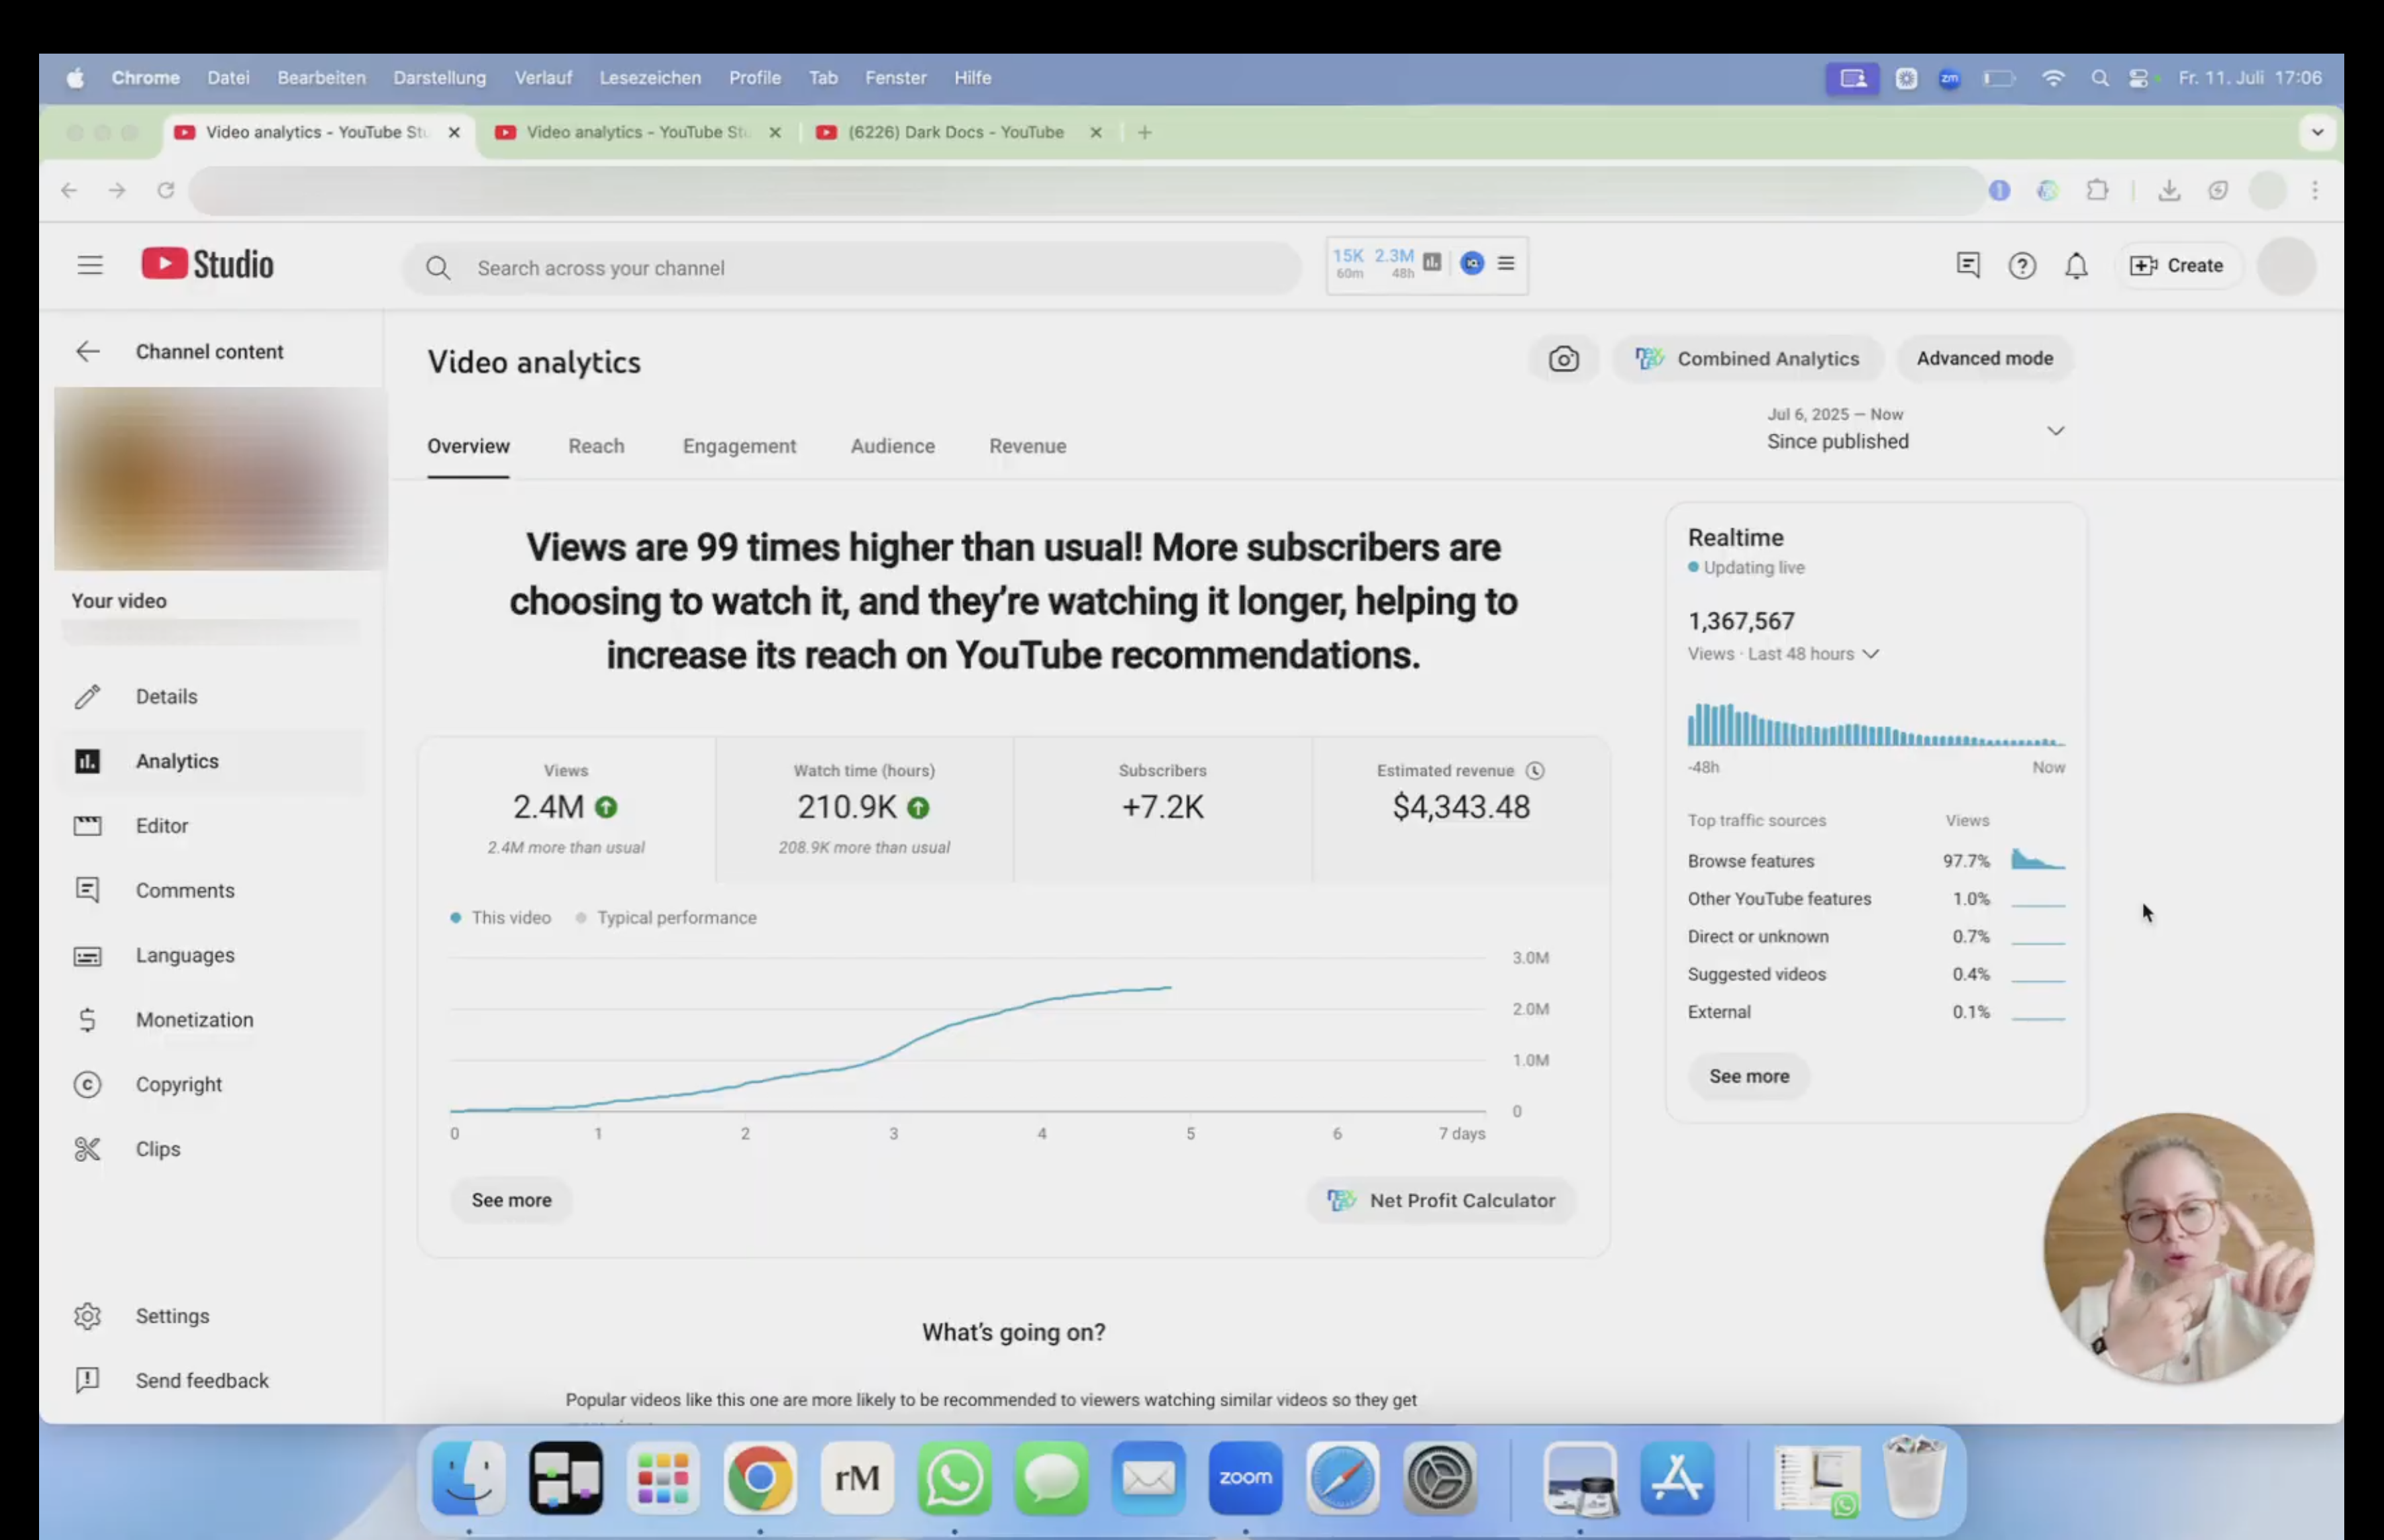
Task: Open macOS Spotlight search icon
Action: pyautogui.click(x=2100, y=78)
